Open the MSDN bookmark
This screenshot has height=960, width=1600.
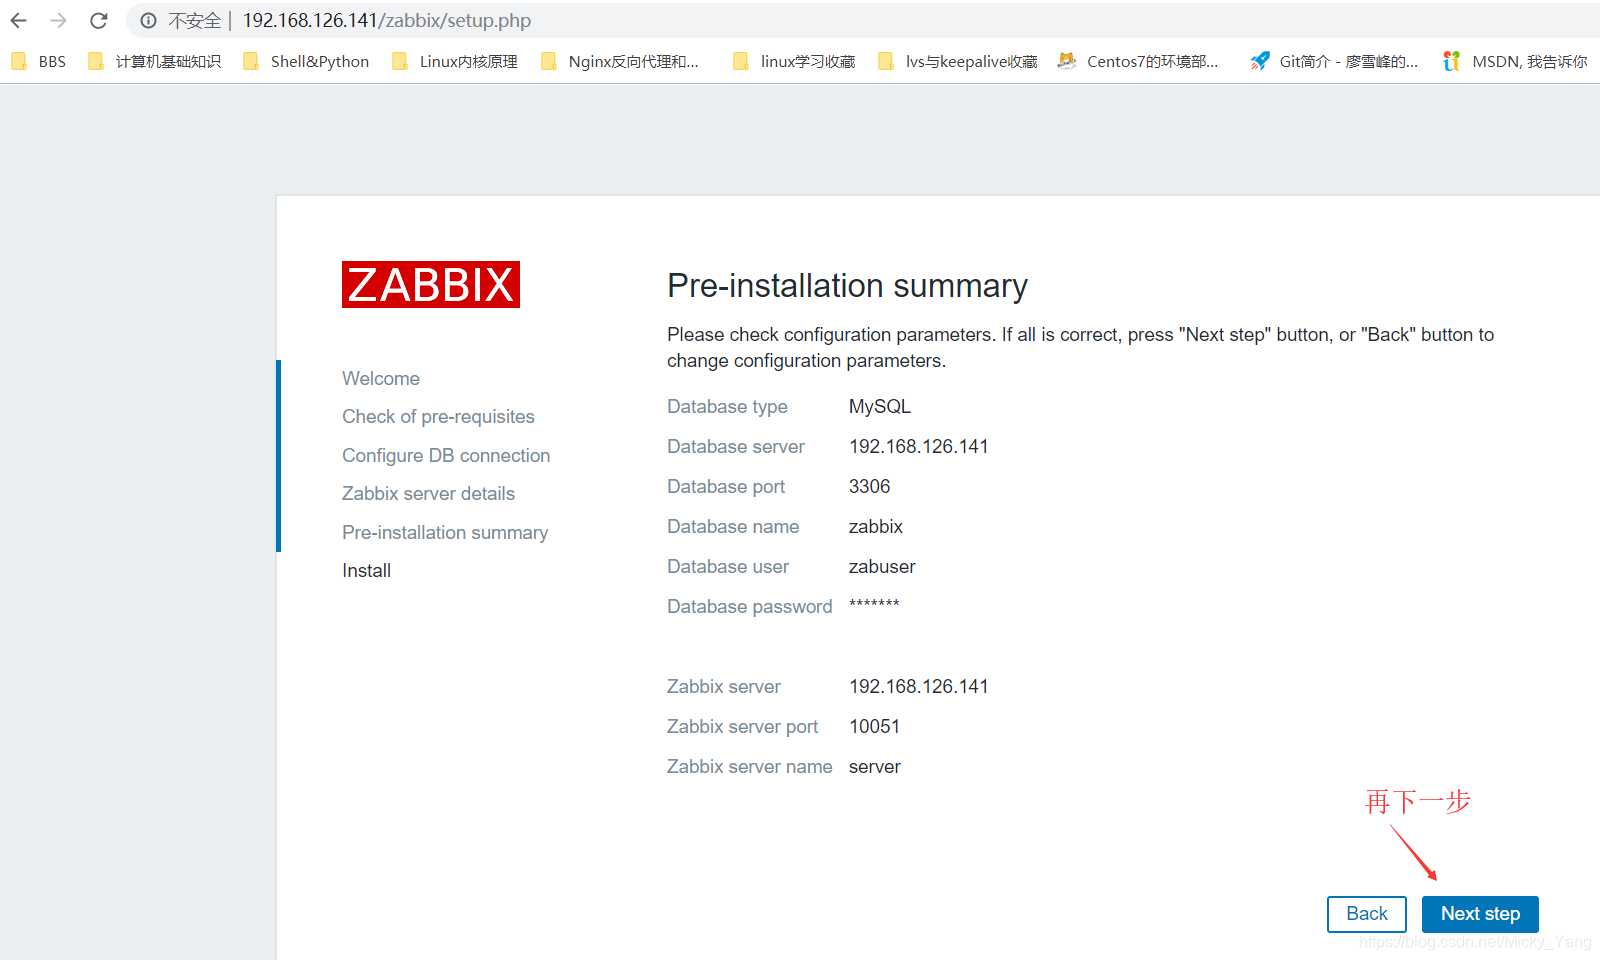click(x=1515, y=61)
